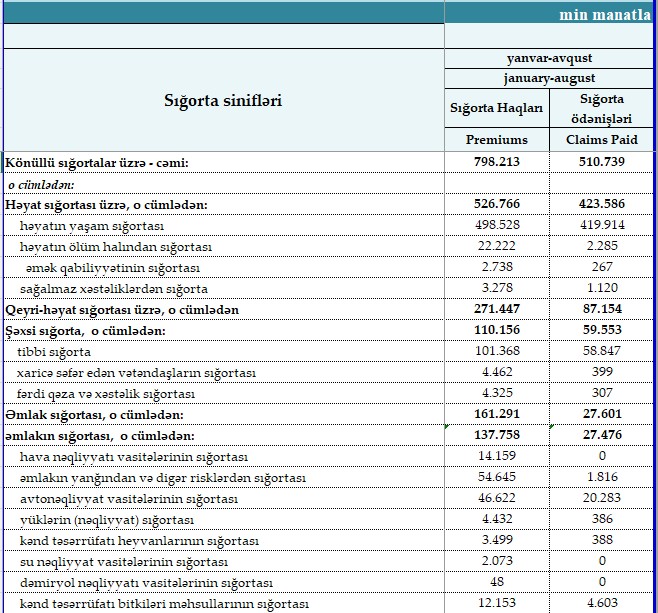Select the 'january-august' cell

549,78
